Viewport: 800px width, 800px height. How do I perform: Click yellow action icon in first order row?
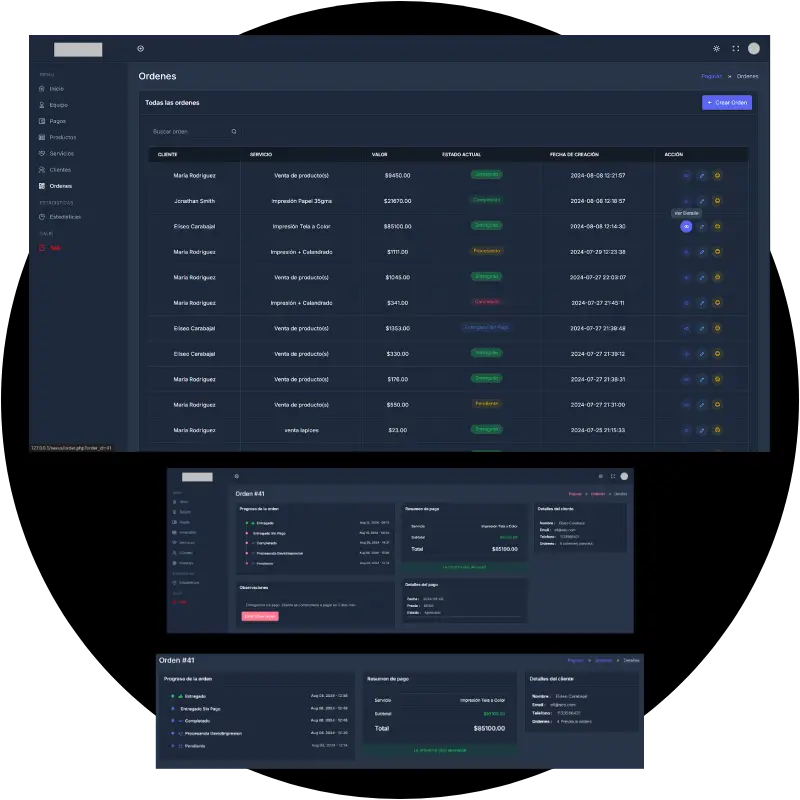[x=718, y=175]
